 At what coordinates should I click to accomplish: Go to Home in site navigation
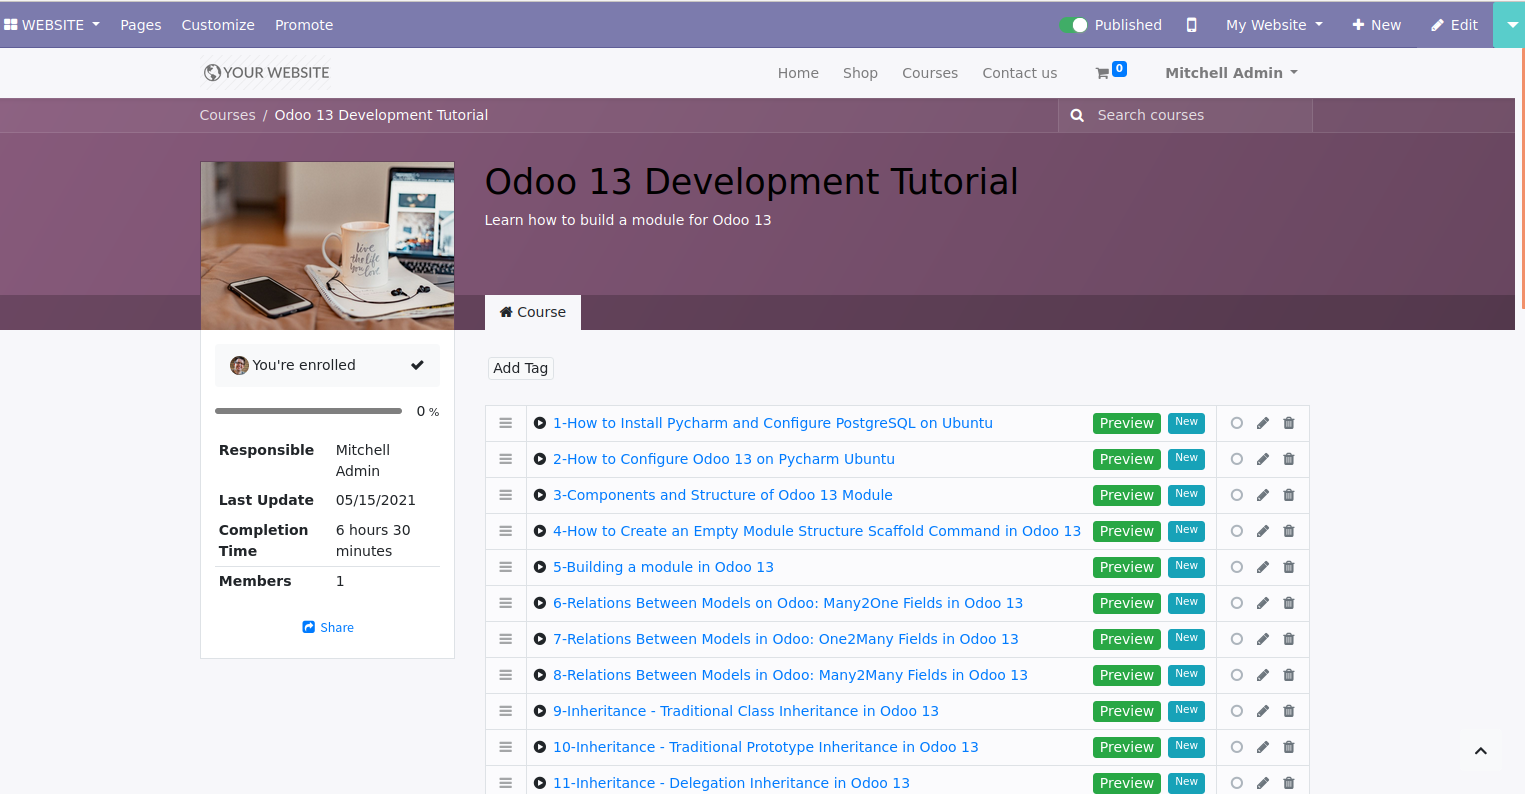pyautogui.click(x=798, y=73)
